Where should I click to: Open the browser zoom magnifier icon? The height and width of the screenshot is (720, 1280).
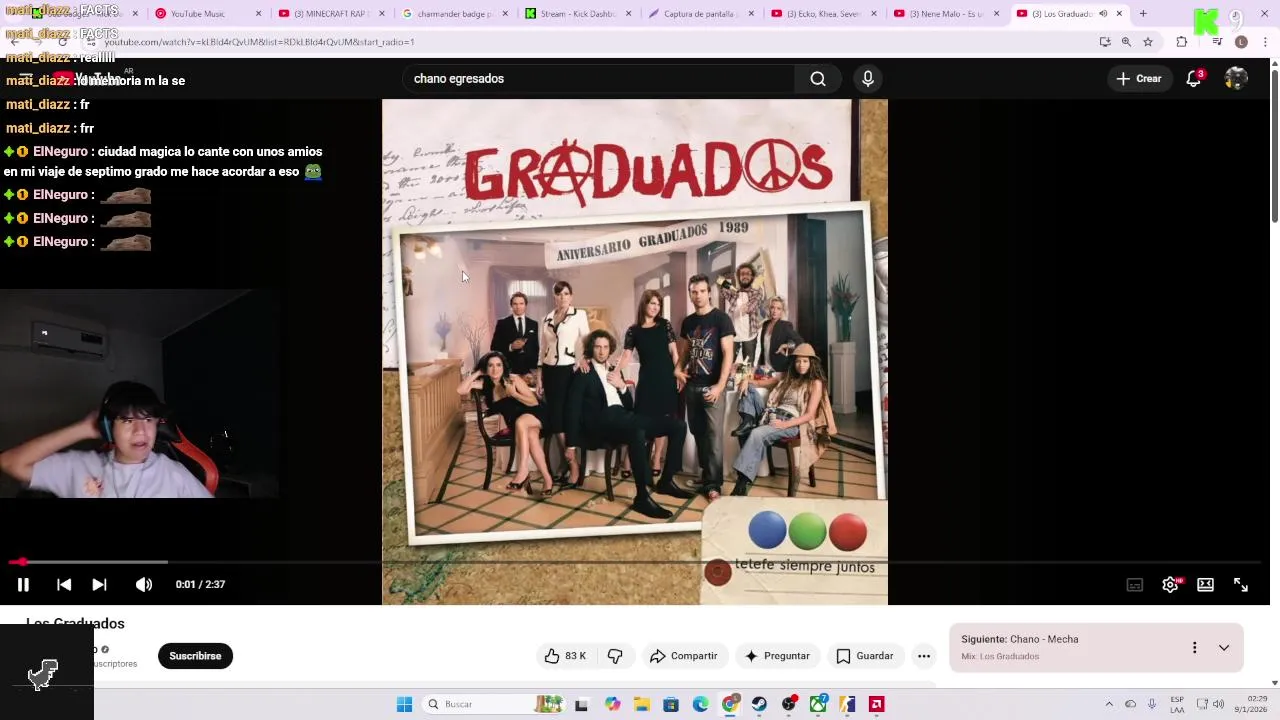click(1126, 42)
